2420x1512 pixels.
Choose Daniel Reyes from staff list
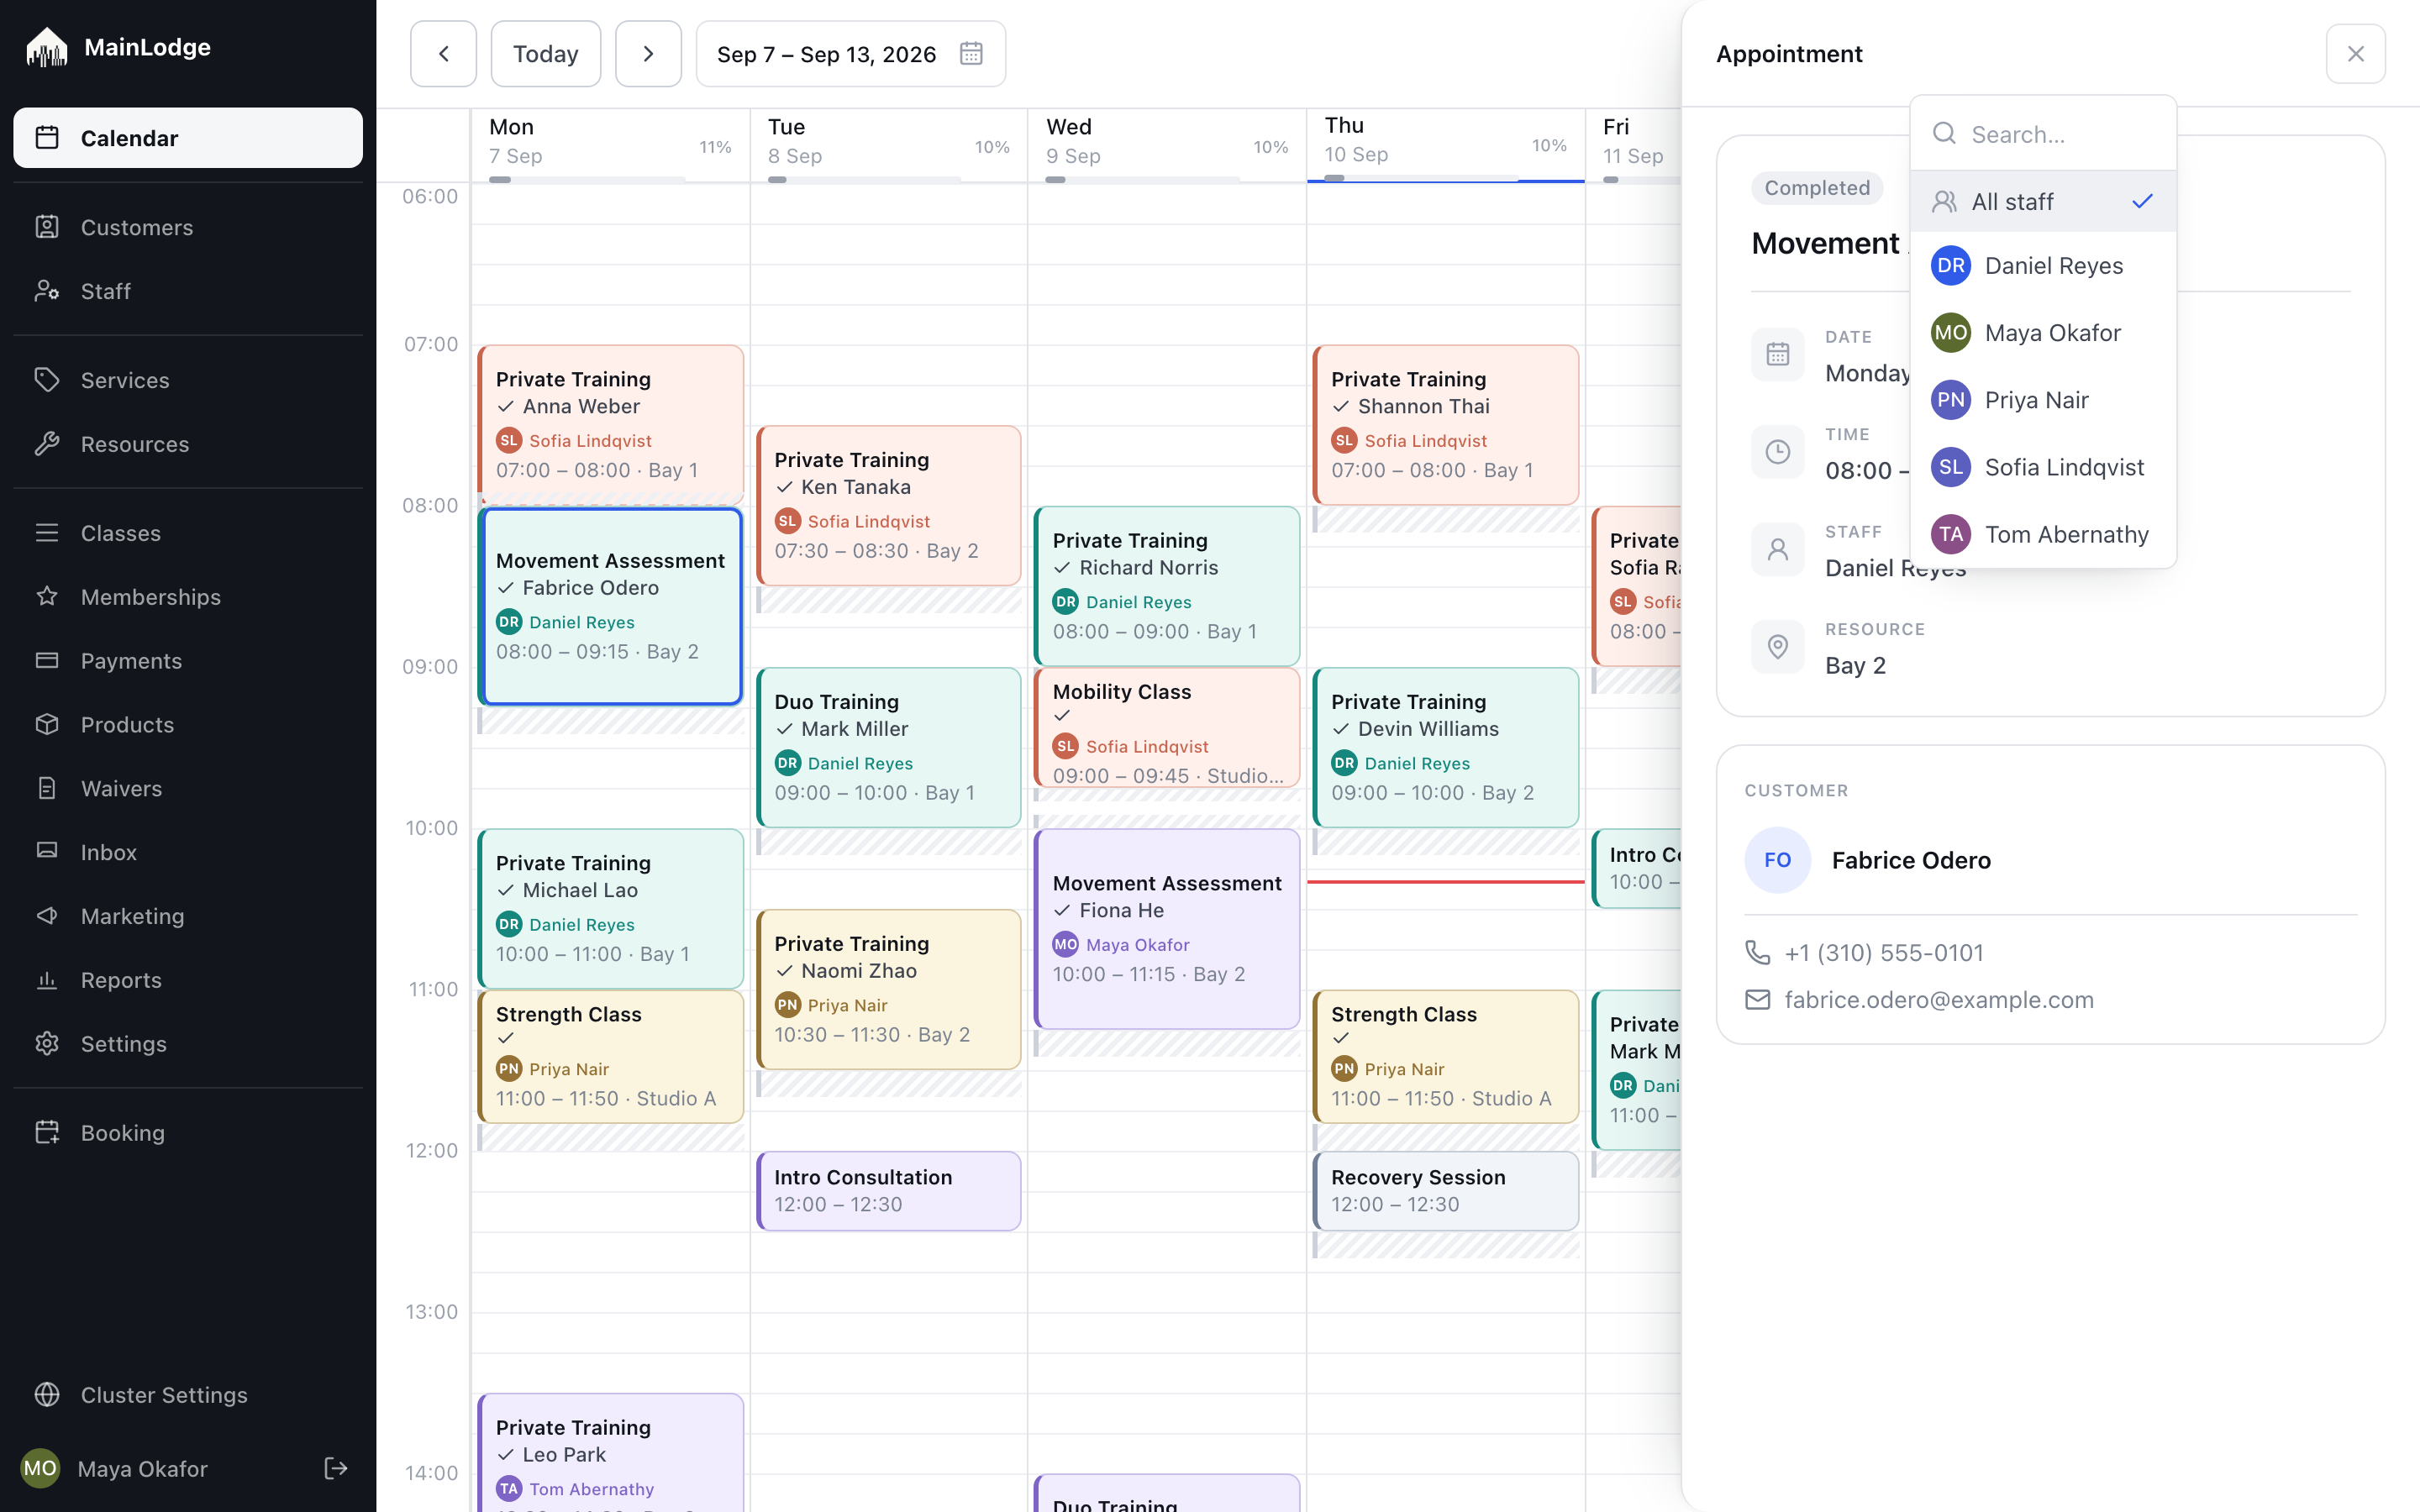[2043, 266]
